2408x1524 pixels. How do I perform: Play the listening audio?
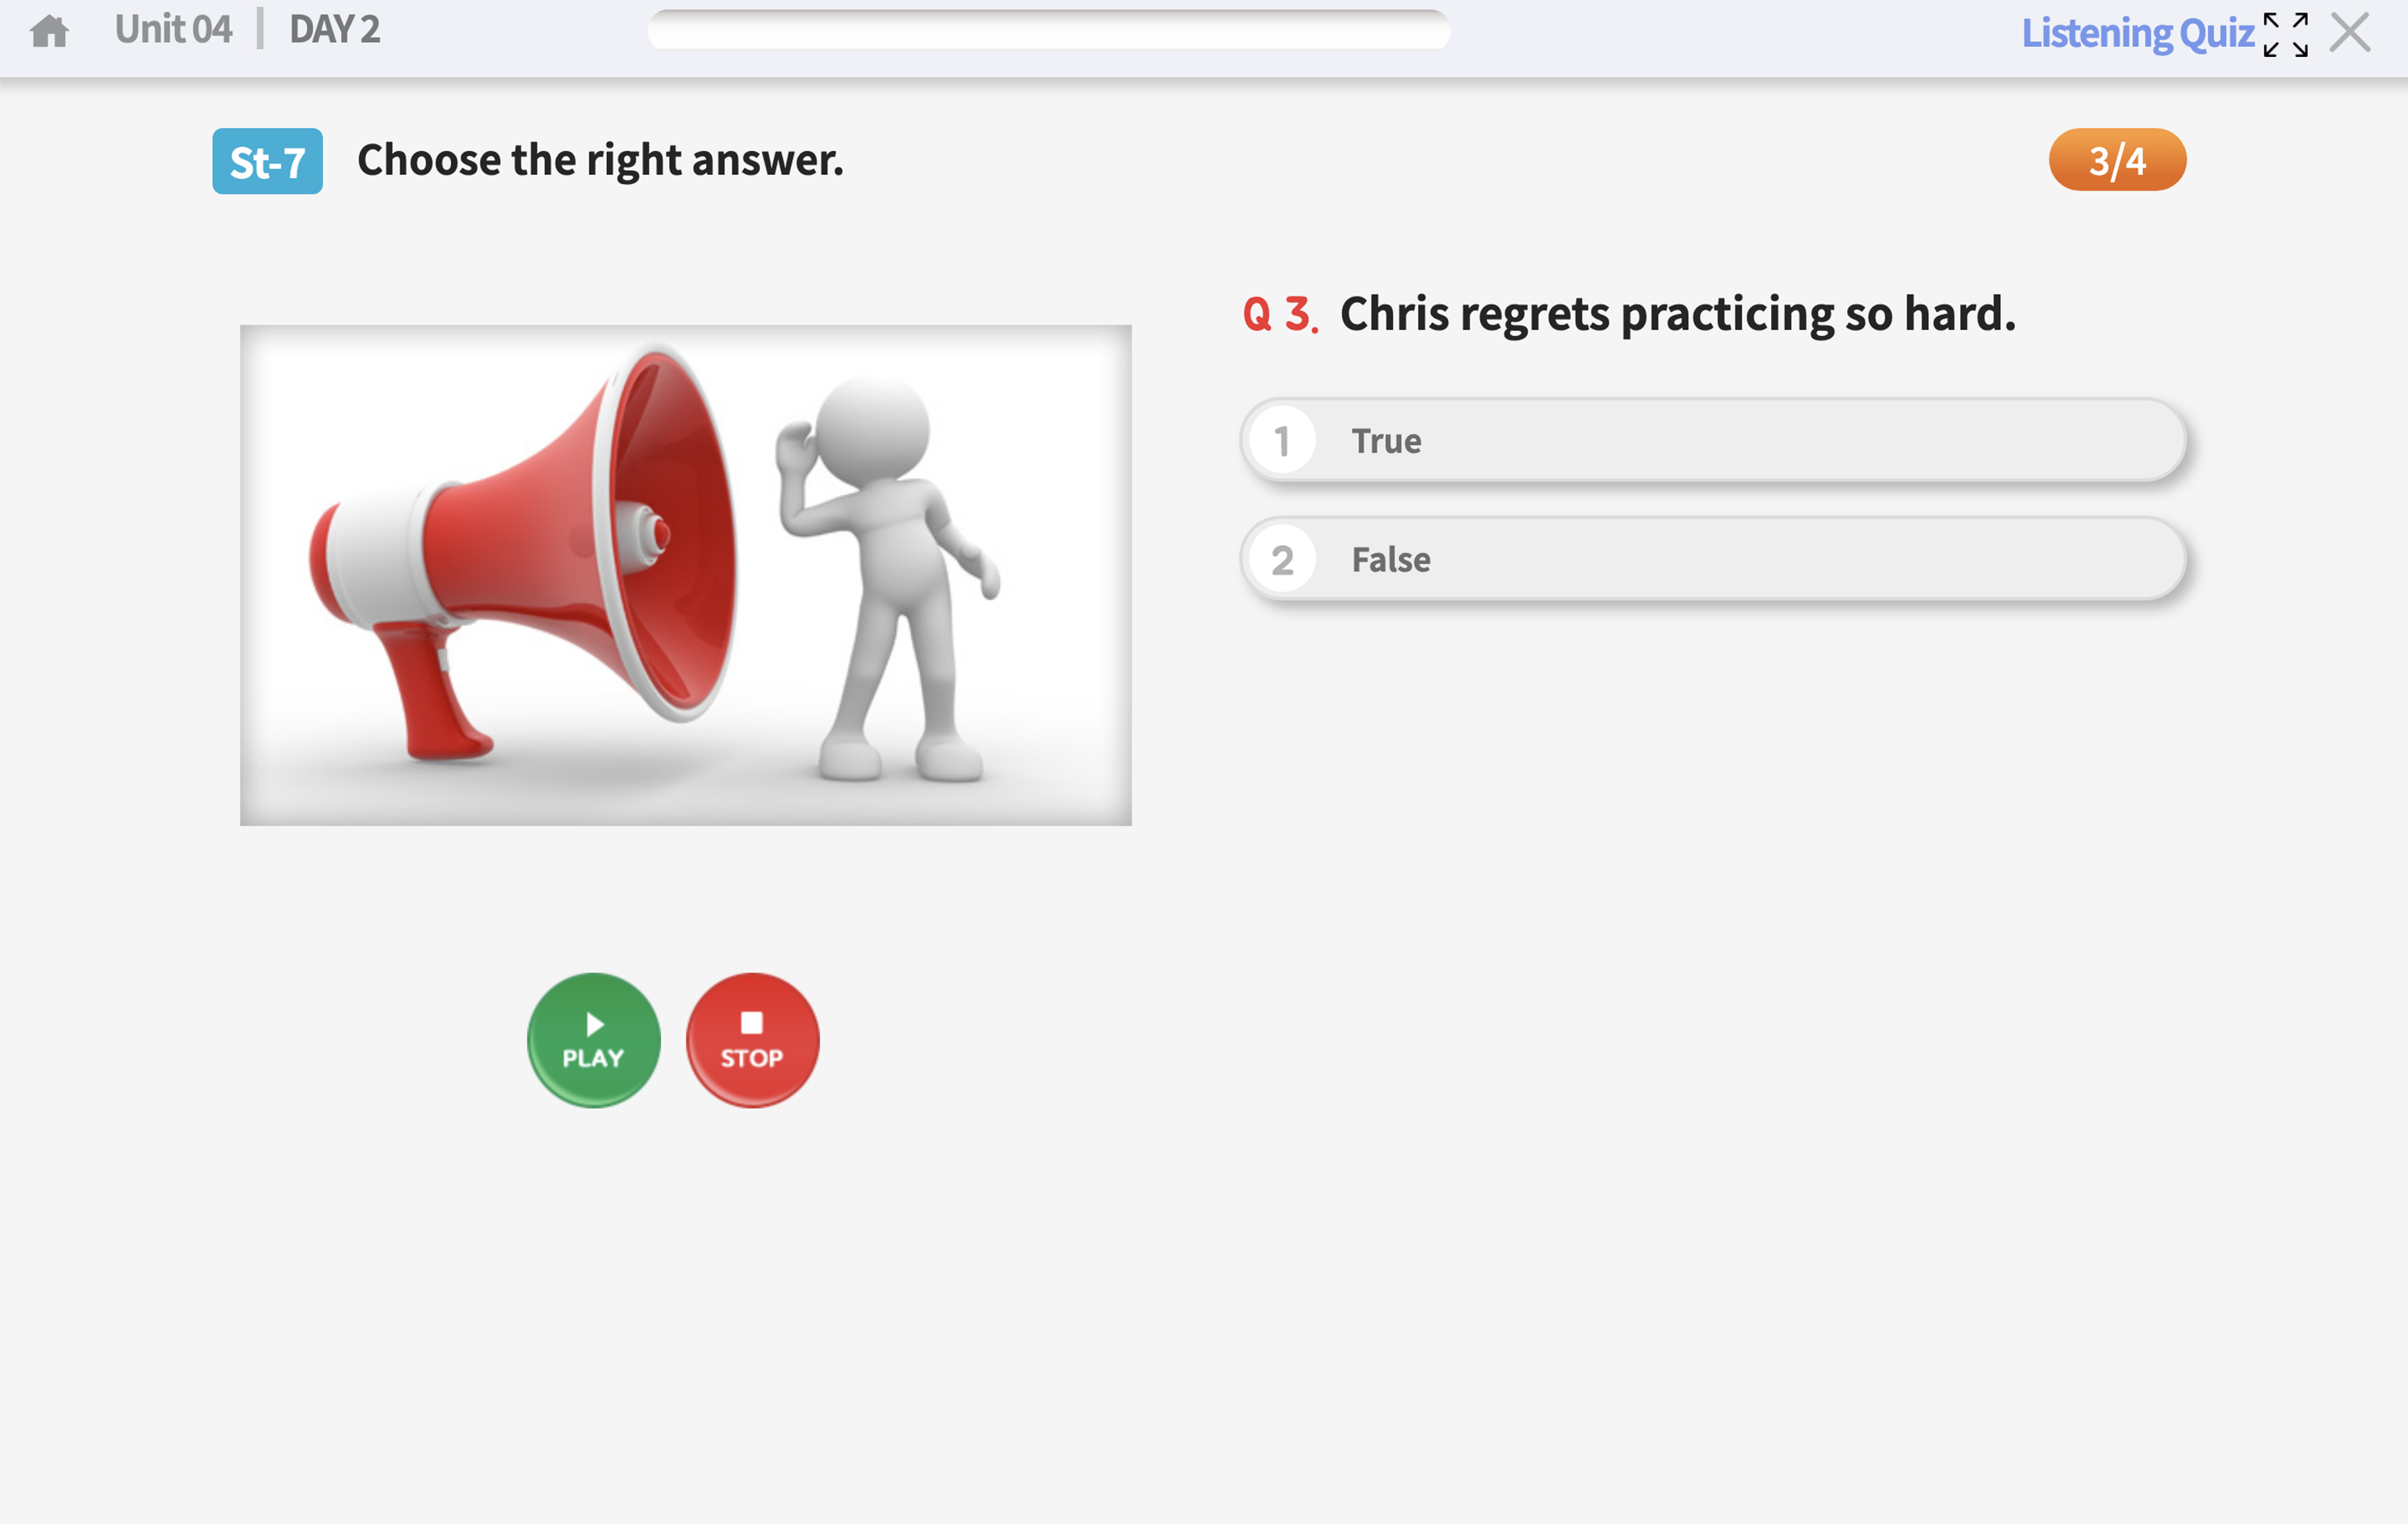pyautogui.click(x=593, y=1040)
